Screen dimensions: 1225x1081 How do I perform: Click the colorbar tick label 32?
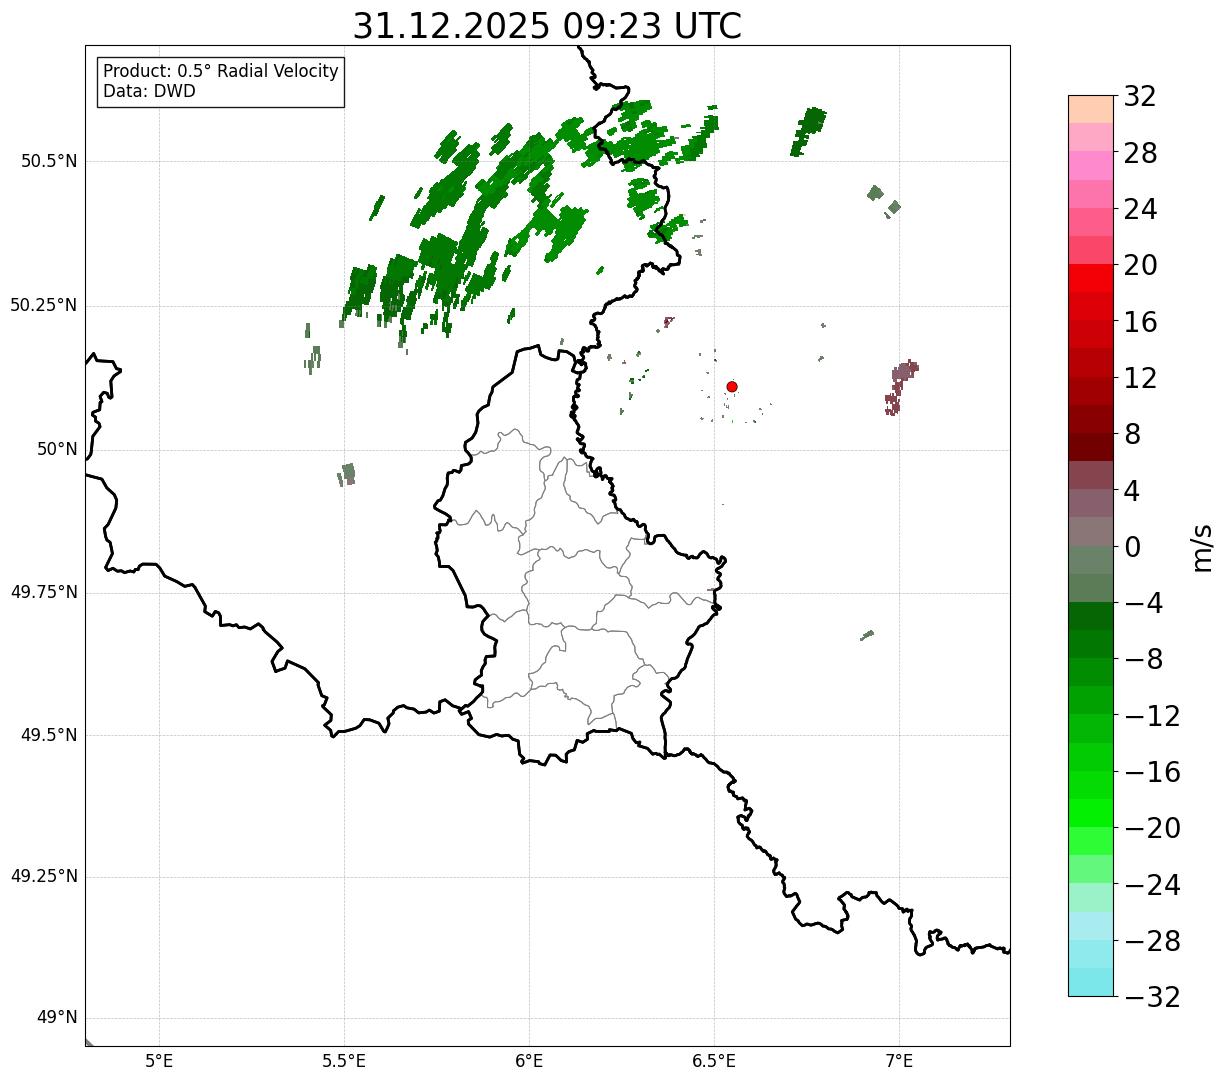[1140, 97]
